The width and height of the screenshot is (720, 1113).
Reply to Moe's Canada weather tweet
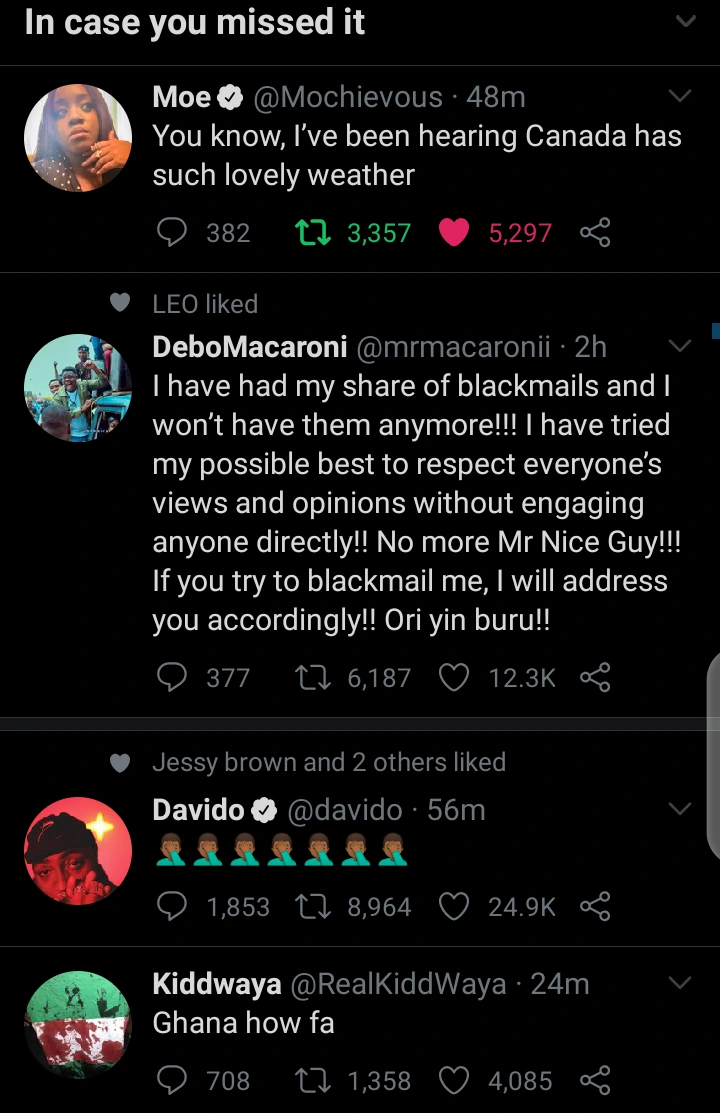pos(174,233)
